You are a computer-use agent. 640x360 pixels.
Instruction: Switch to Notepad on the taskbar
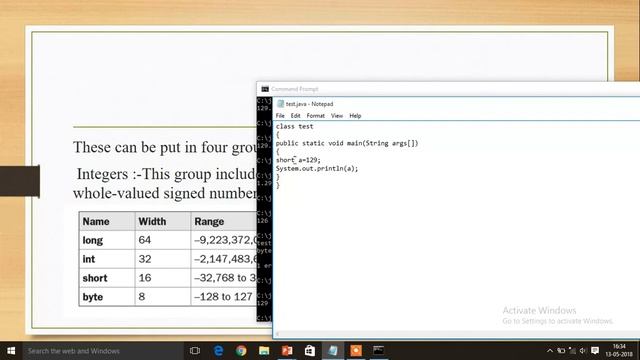[333, 351]
